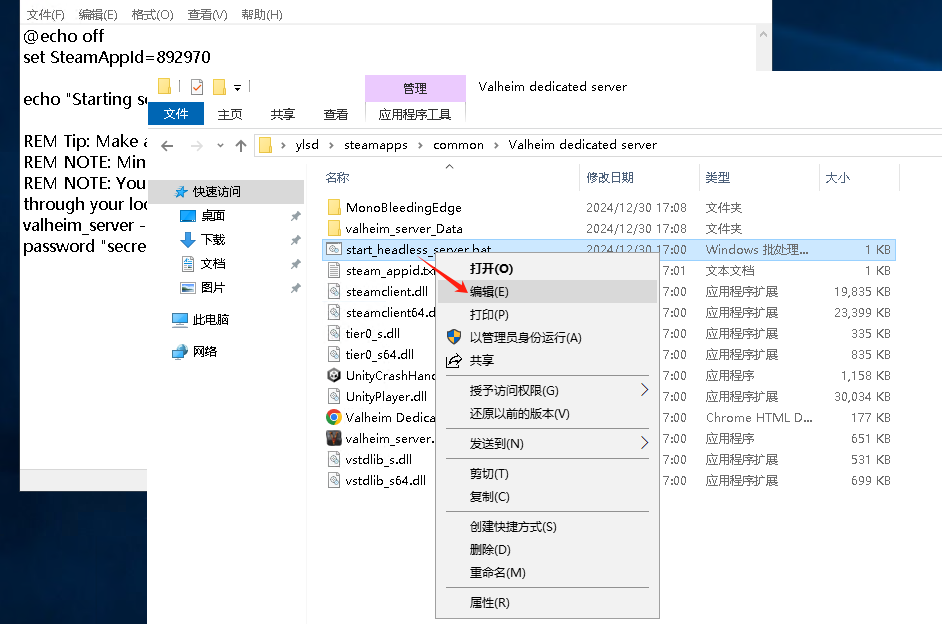This screenshot has height=624, width=942.
Task: Open the MonoBleedingEdge folder icon
Action: point(335,207)
